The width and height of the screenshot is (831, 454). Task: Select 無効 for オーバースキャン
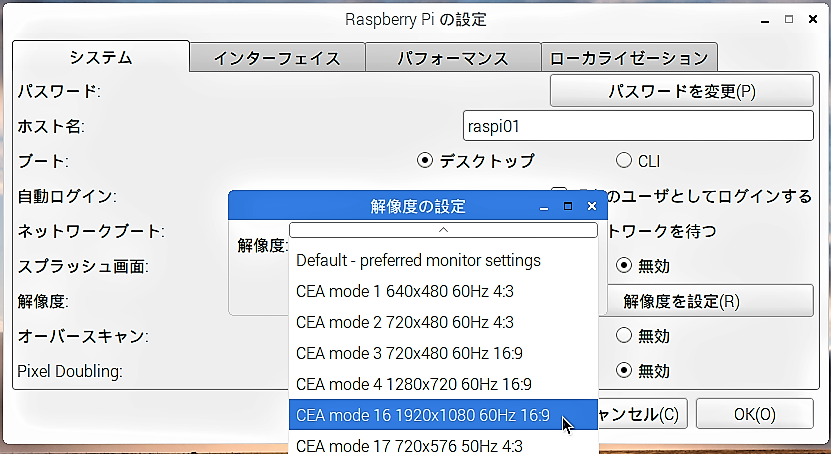[x=624, y=335]
